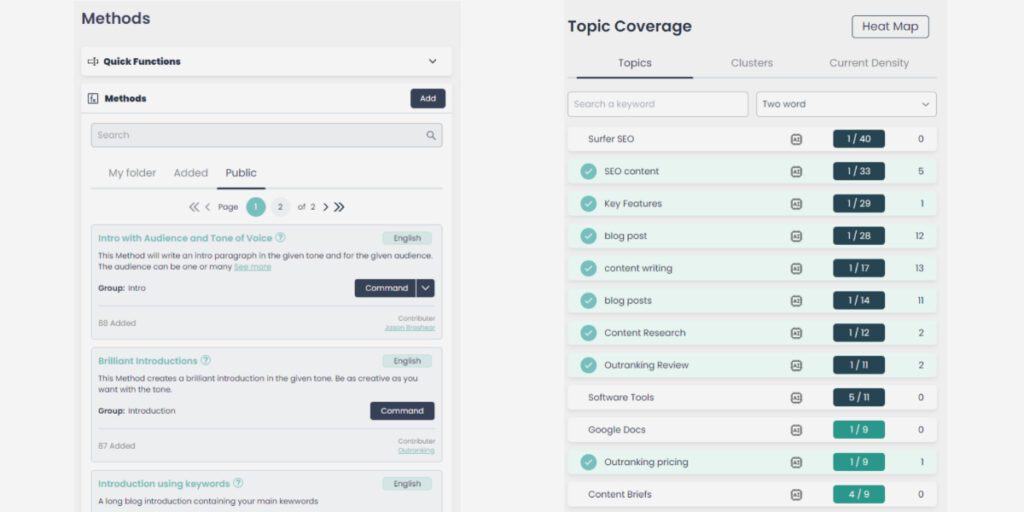This screenshot has width=1024, height=512.
Task: Click the AI icon in blog post row
Action: coord(796,236)
